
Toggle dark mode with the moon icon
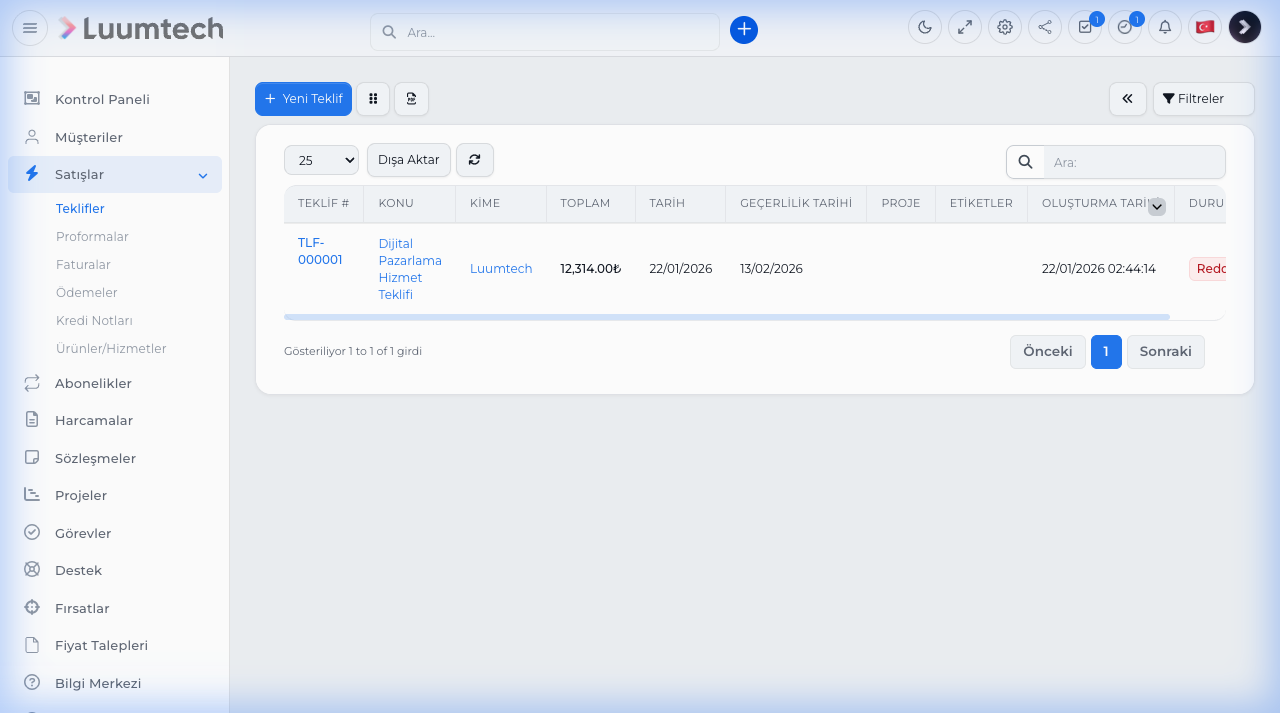pos(925,27)
